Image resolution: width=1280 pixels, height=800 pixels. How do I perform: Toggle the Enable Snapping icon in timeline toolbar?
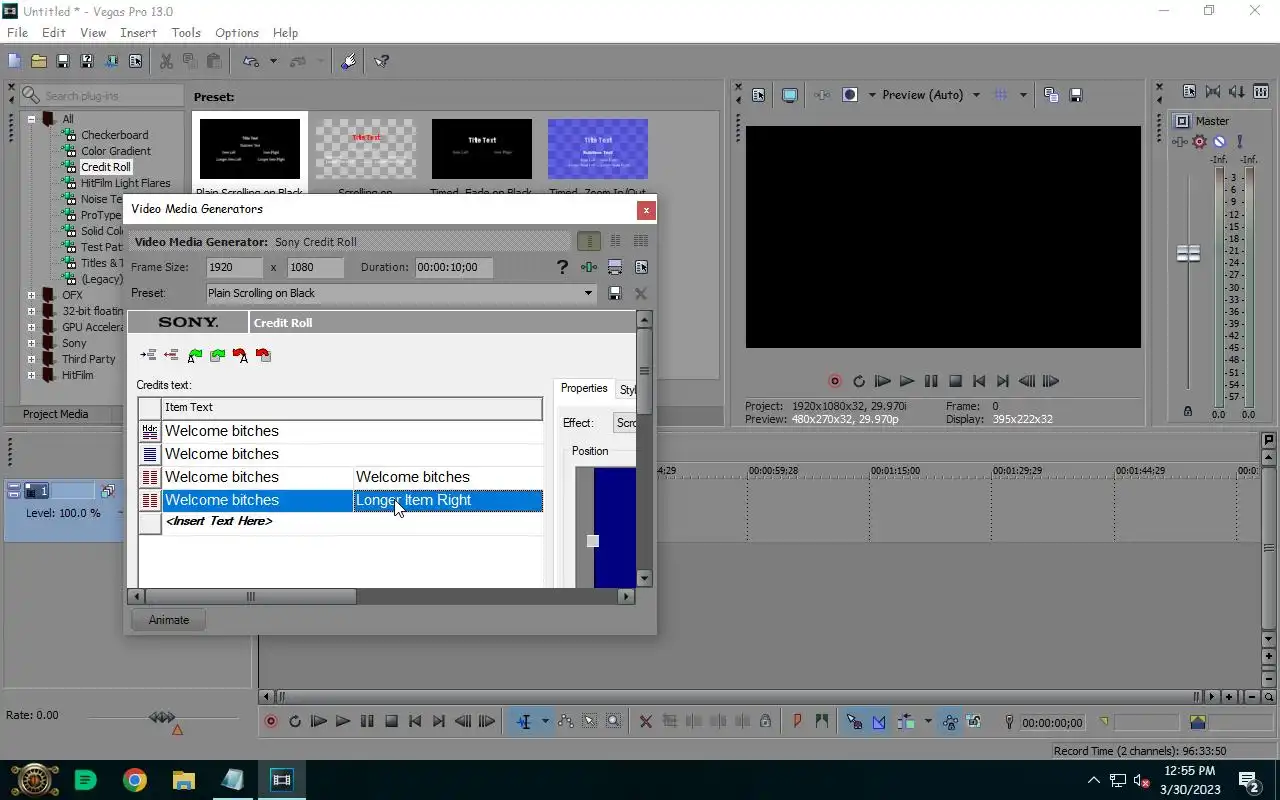(854, 721)
